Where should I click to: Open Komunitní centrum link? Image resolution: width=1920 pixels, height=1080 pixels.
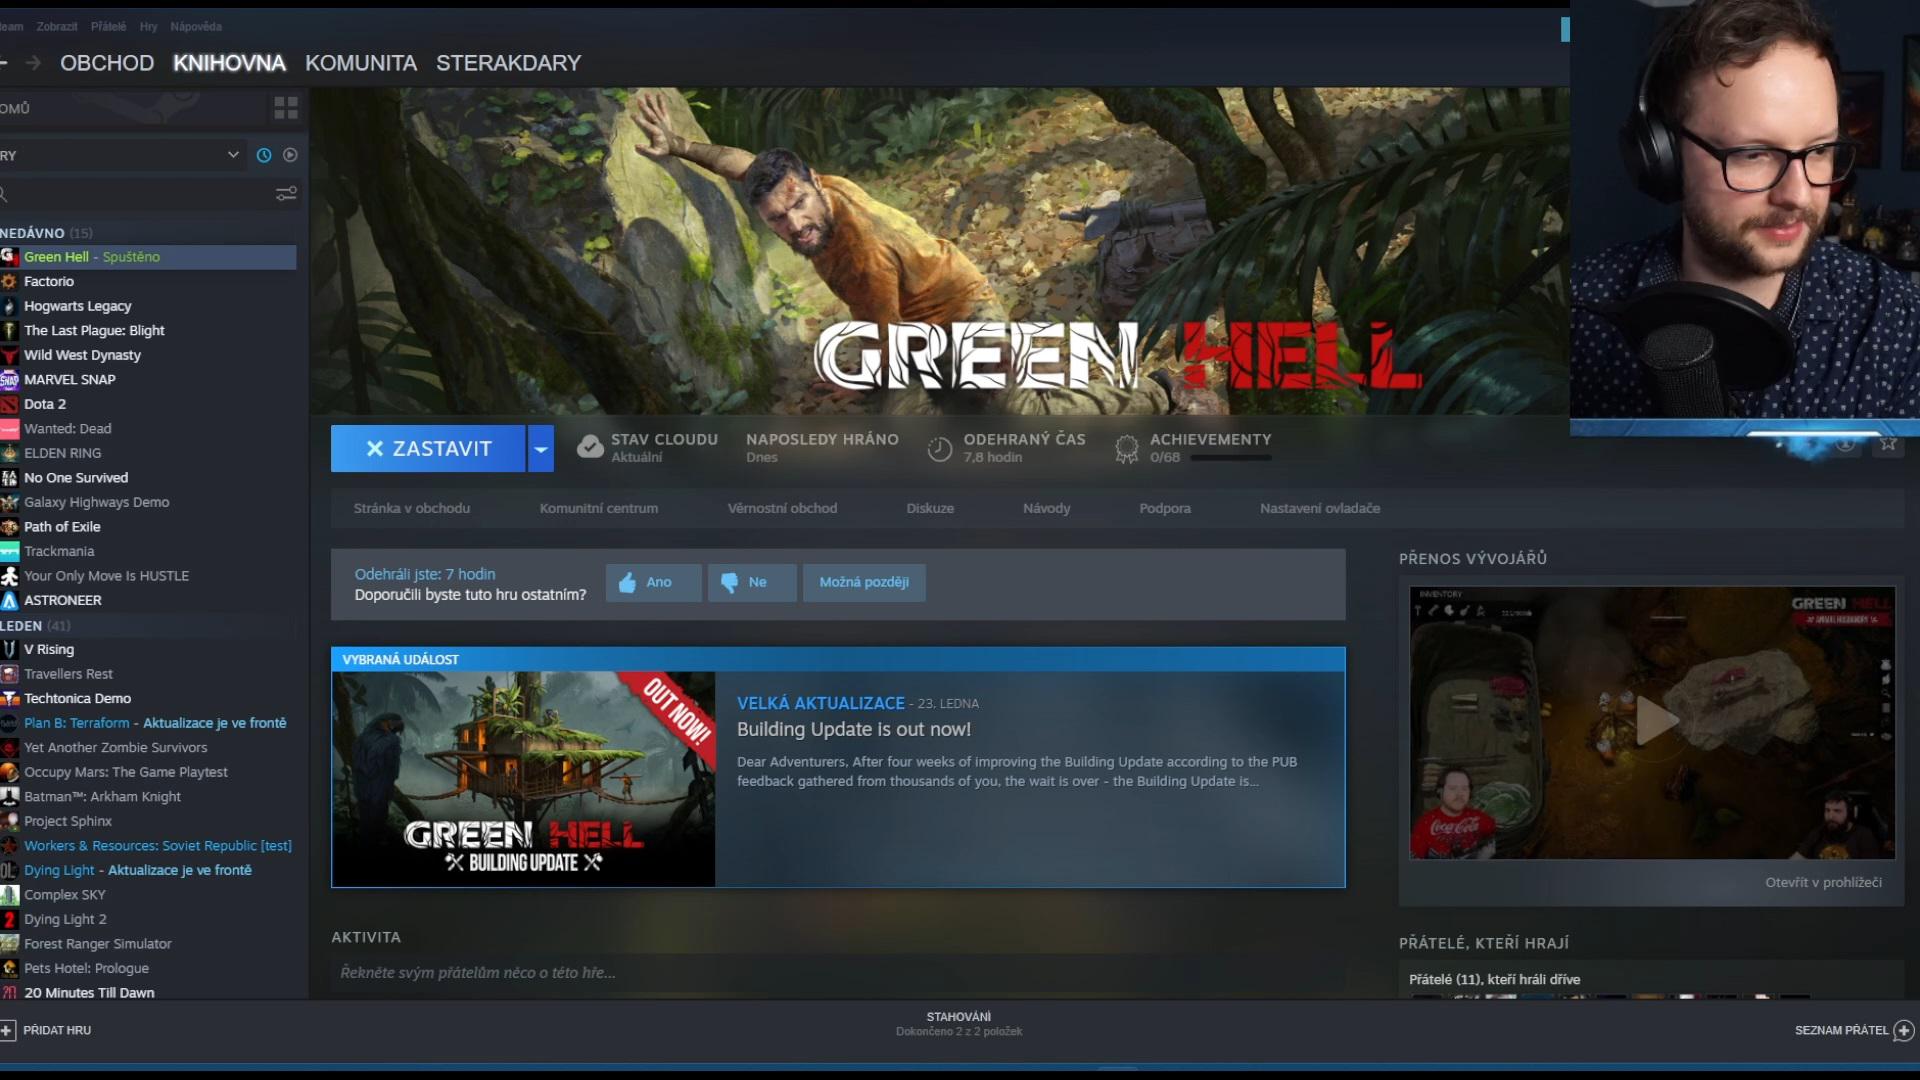tap(599, 508)
